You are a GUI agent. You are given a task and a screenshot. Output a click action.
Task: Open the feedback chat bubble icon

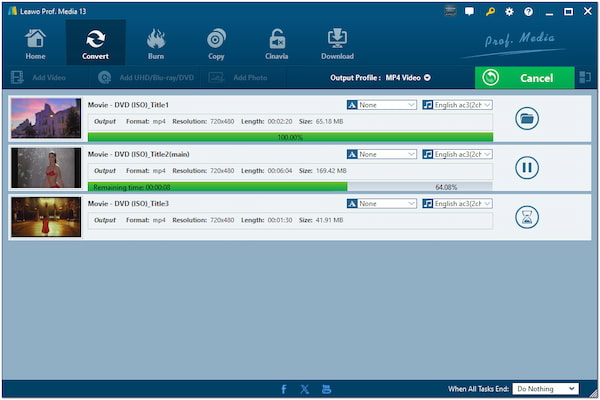tap(470, 12)
